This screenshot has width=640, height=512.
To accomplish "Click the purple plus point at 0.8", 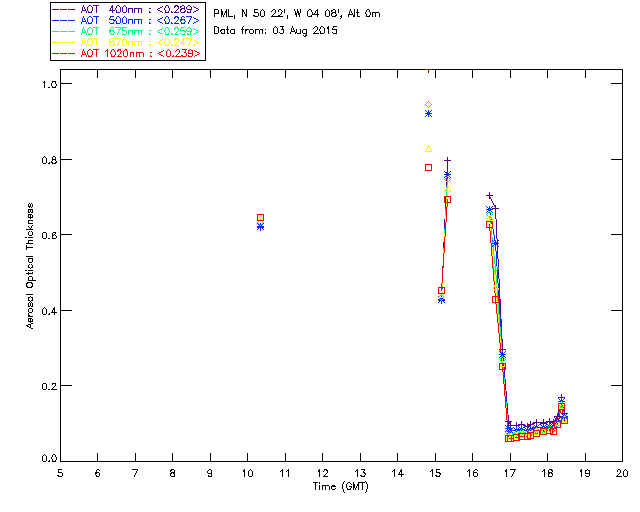I will coord(447,160).
